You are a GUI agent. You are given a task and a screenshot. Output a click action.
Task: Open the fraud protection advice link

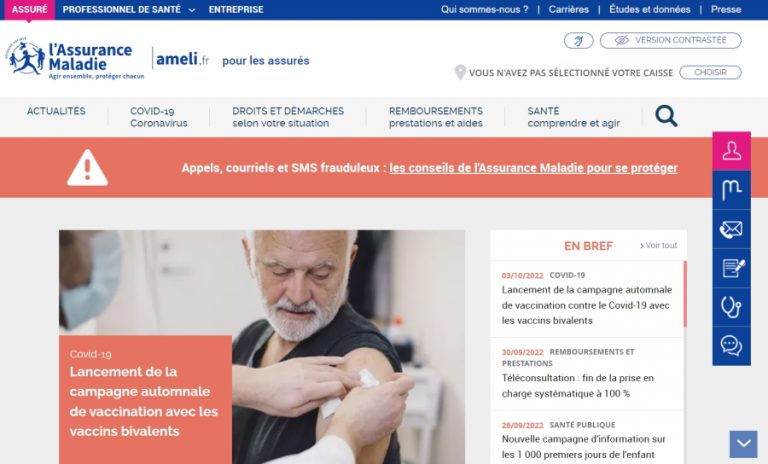(x=533, y=168)
